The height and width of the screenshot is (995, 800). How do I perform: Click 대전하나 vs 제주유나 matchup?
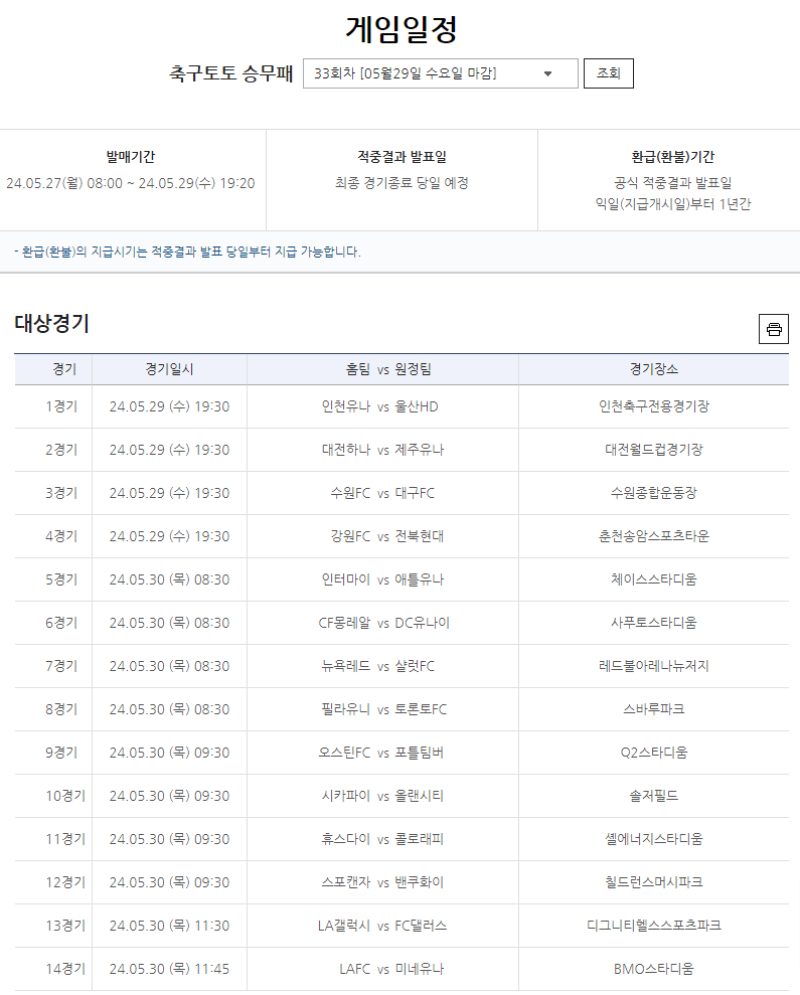point(383,450)
